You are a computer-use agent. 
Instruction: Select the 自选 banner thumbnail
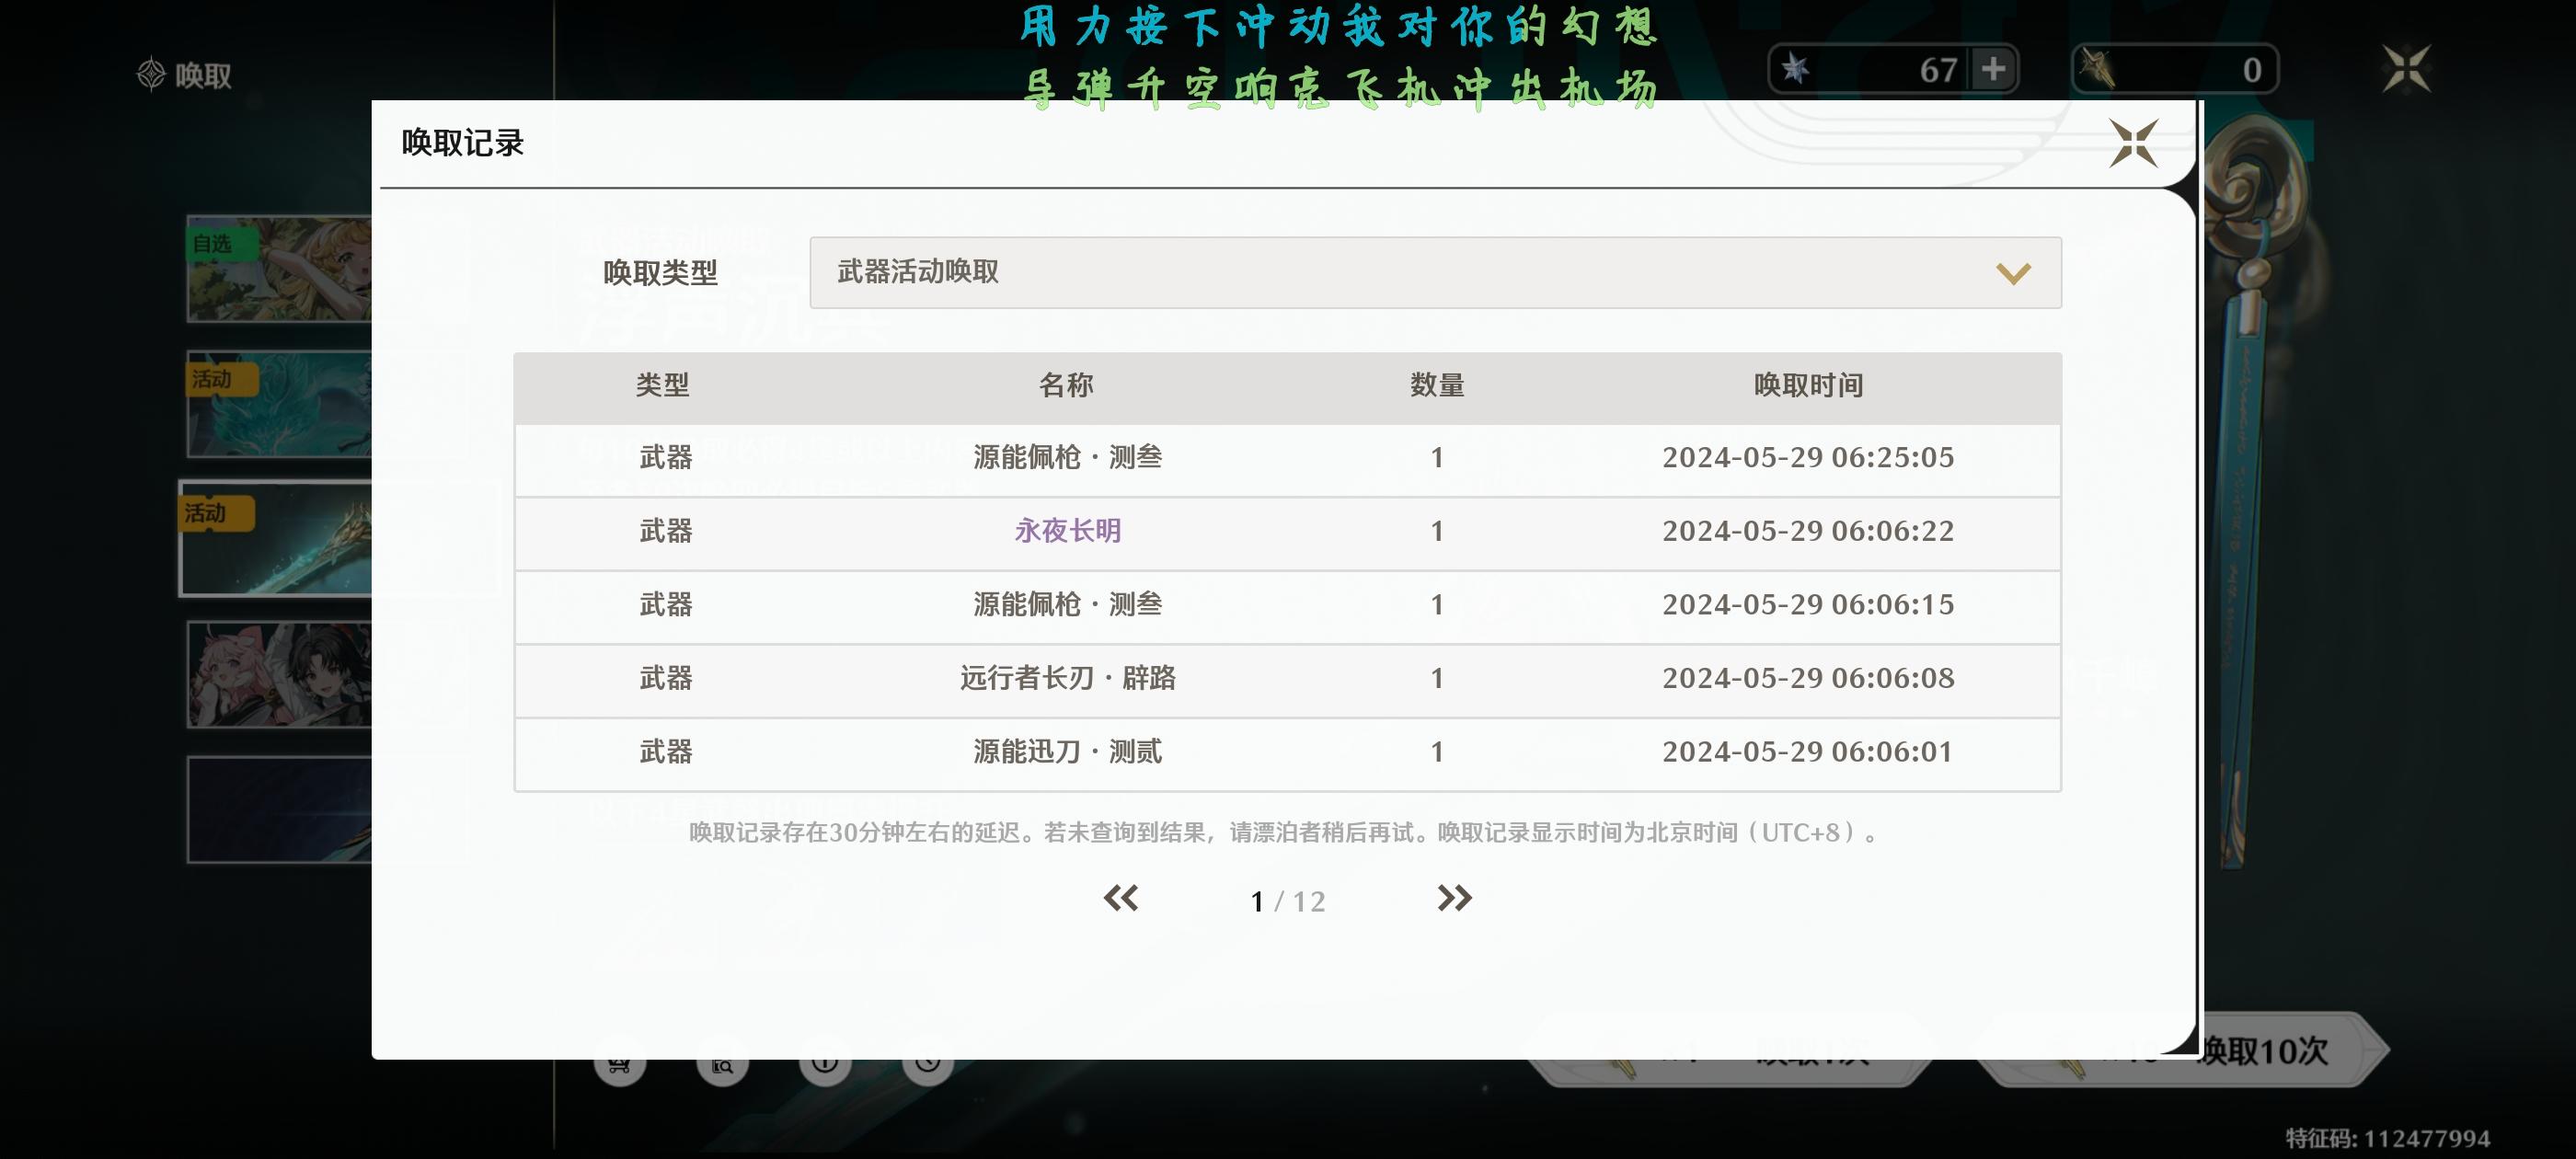(x=279, y=269)
